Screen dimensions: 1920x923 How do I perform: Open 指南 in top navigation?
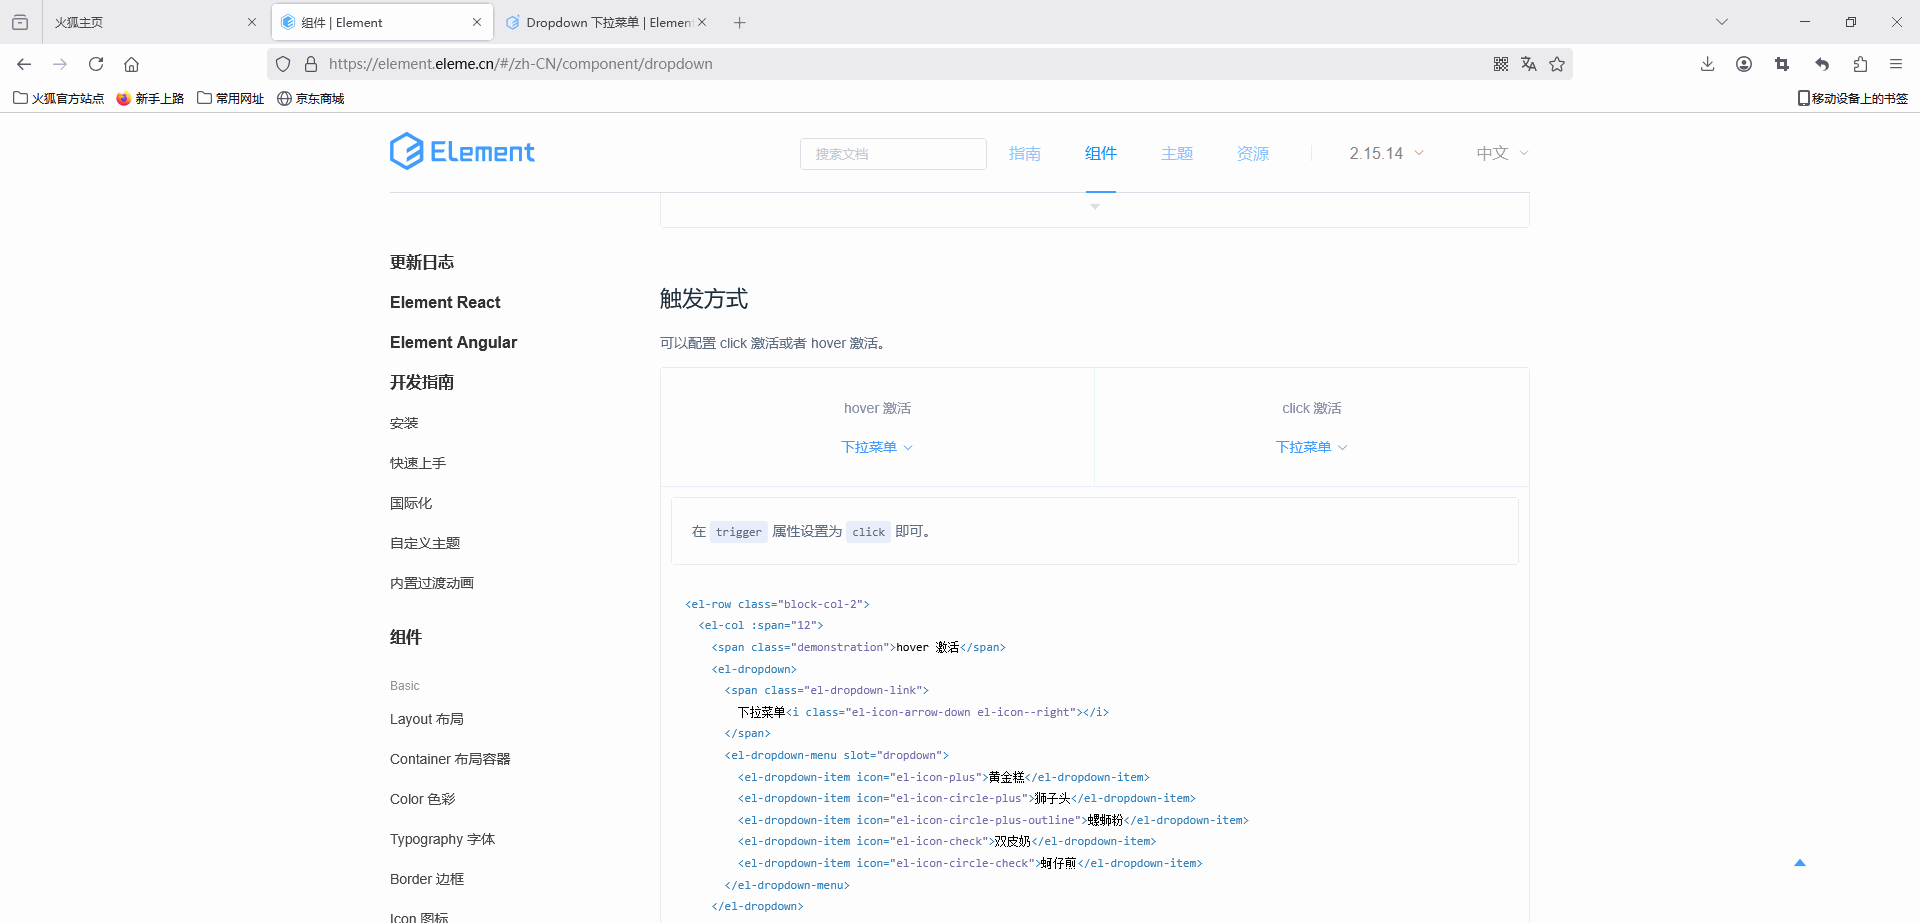1025,153
